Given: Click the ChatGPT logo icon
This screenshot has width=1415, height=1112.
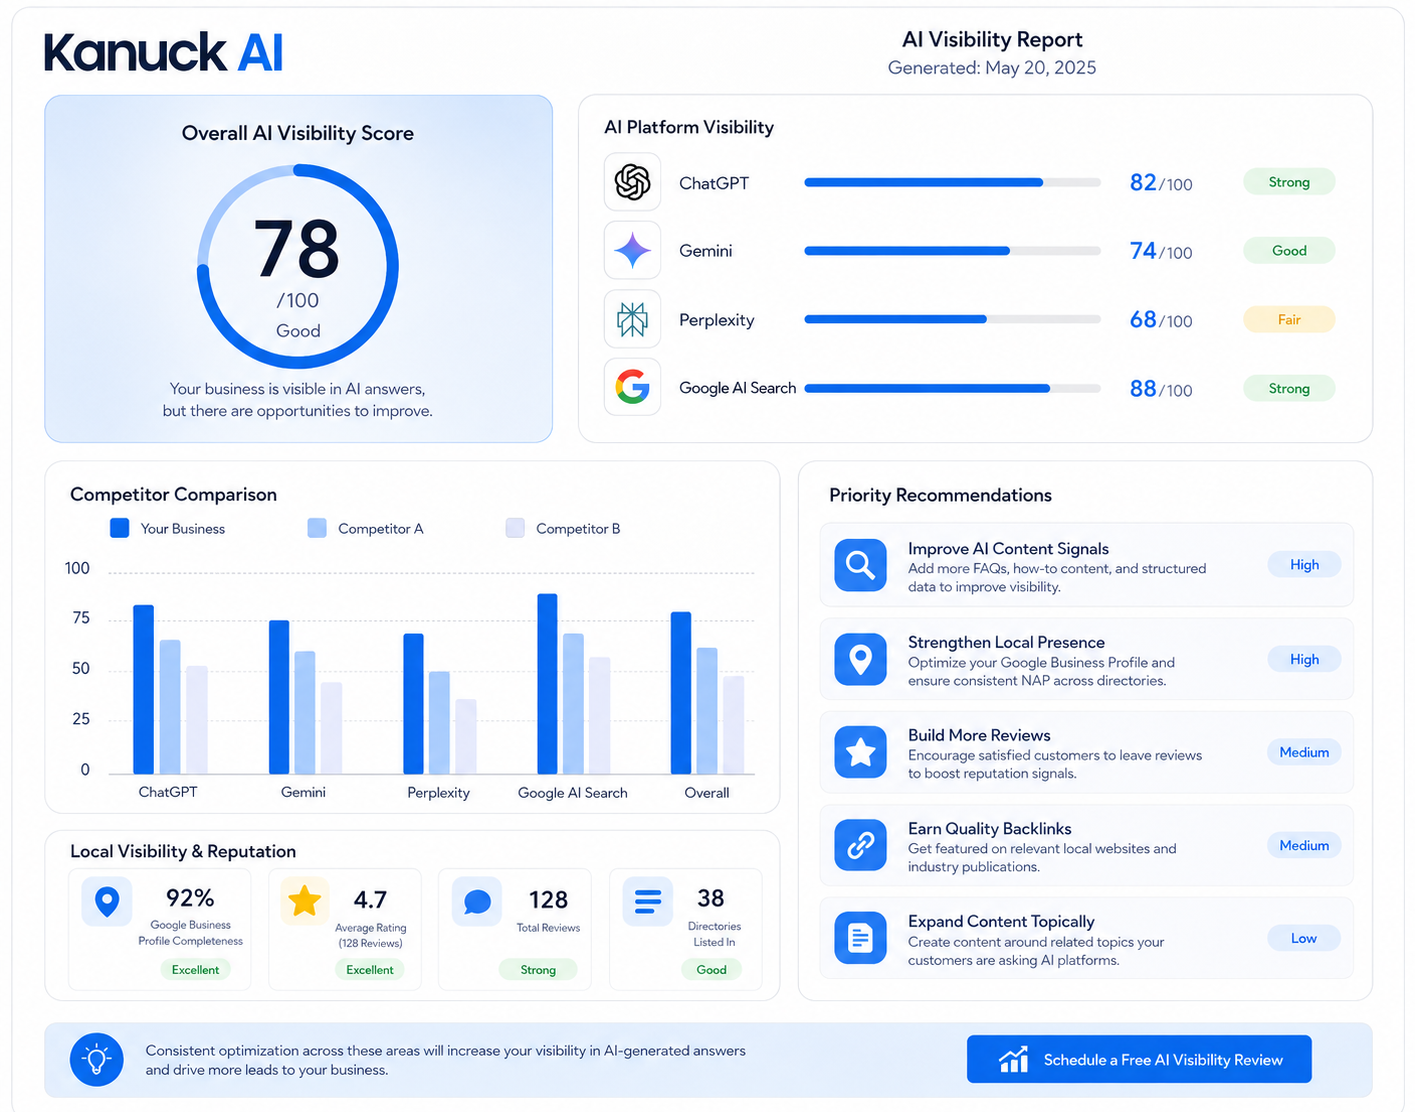Looking at the screenshot, I should 632,182.
